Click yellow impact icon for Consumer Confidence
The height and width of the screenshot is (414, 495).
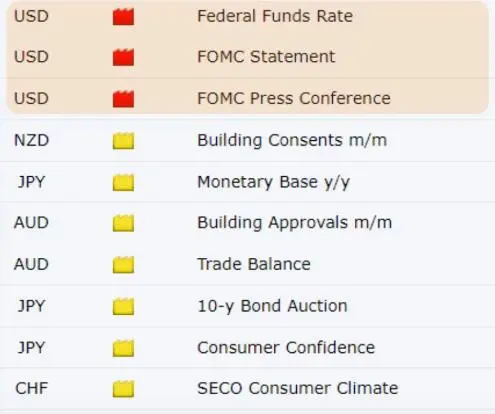click(123, 348)
